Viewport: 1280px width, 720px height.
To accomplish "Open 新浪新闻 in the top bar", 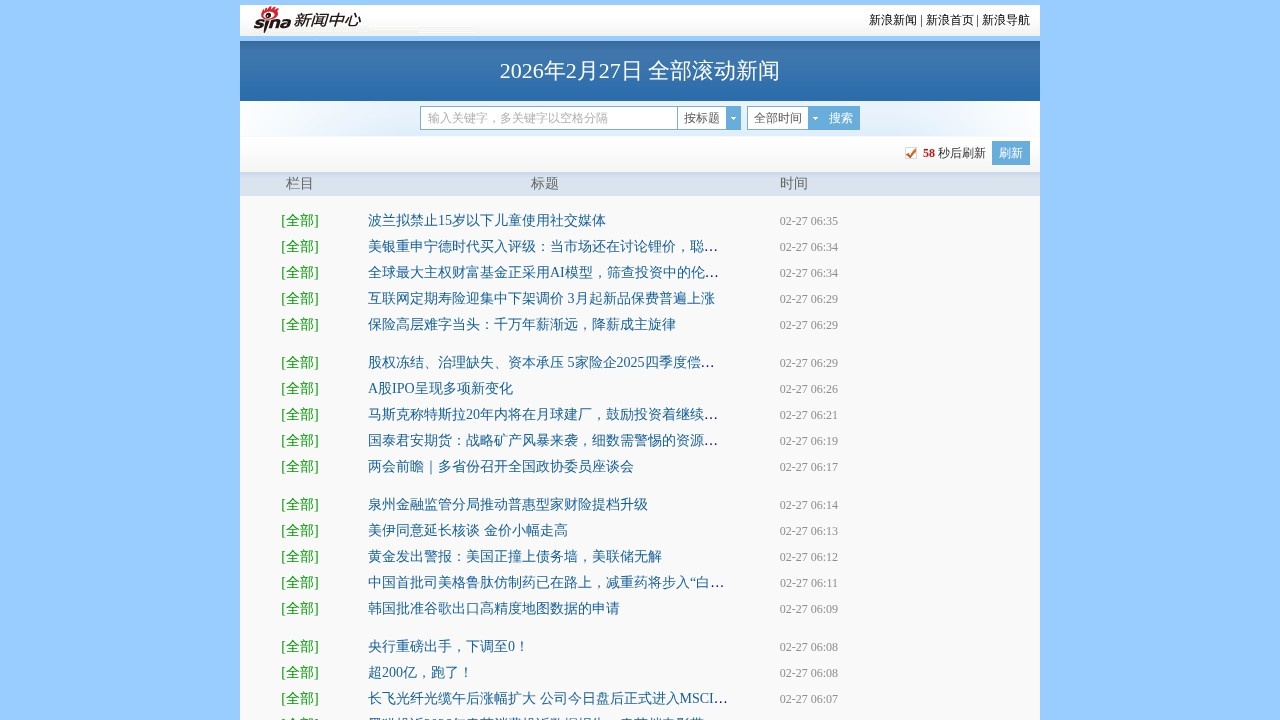I will click(x=893, y=19).
